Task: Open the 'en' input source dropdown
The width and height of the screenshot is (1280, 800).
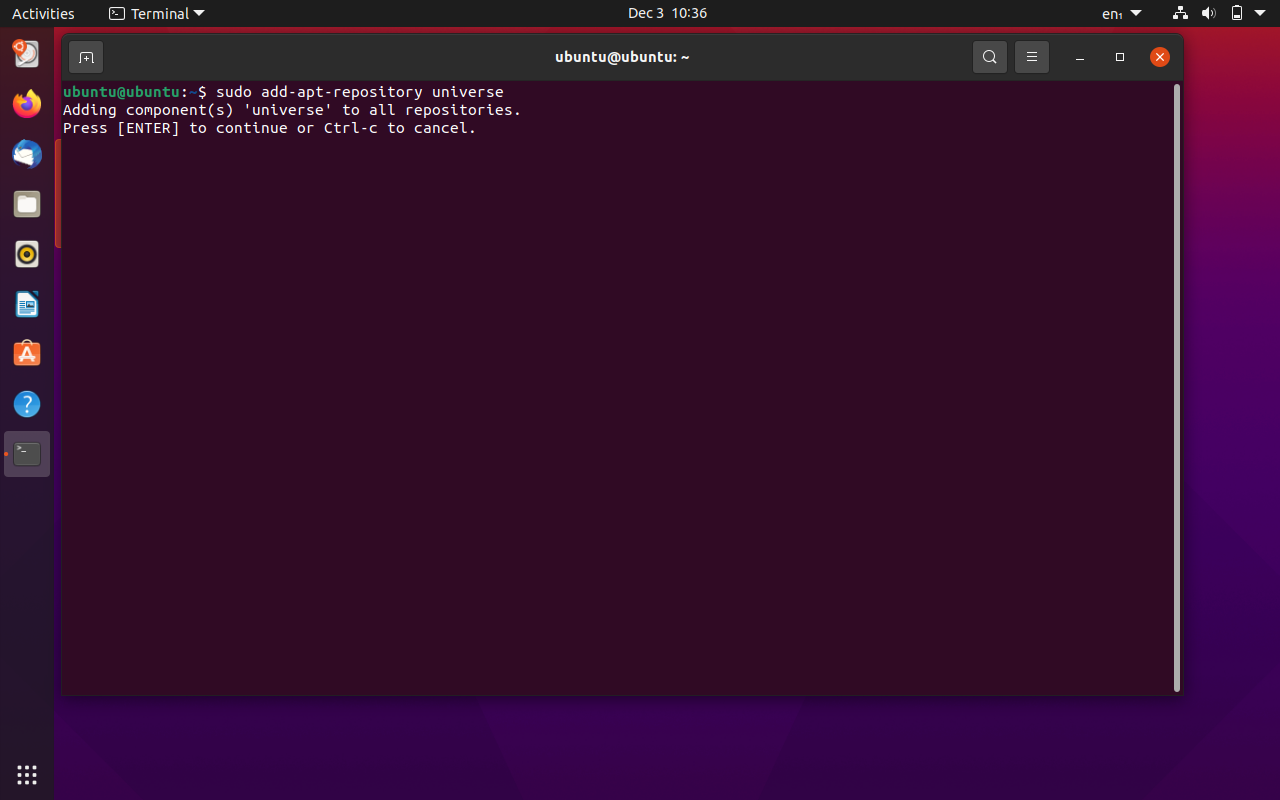Action: point(1121,13)
